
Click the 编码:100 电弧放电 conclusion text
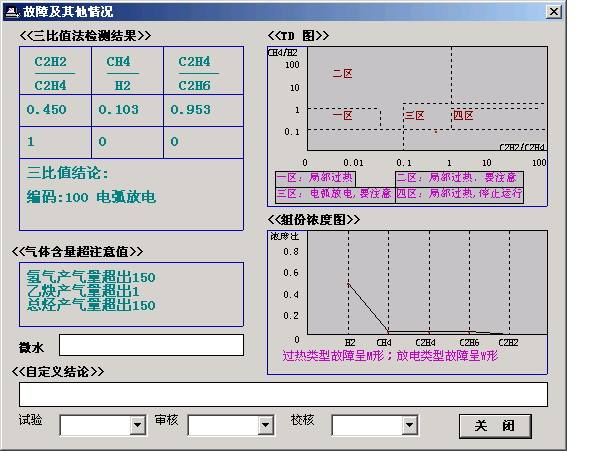coord(91,197)
